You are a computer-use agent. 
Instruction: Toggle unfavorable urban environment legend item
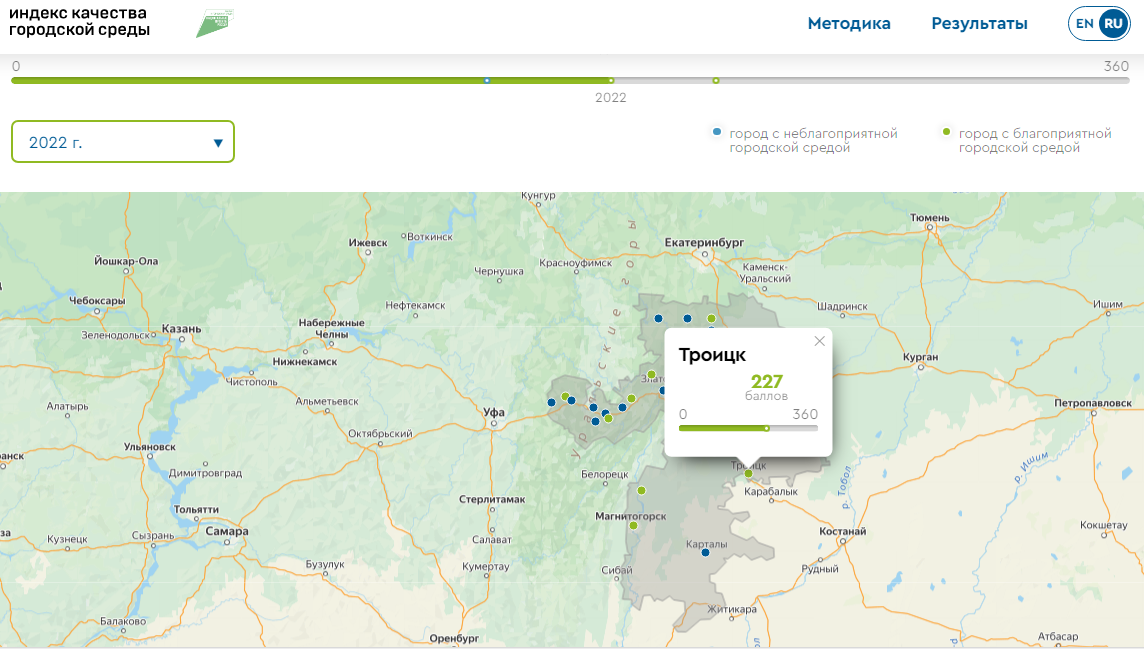(x=805, y=140)
